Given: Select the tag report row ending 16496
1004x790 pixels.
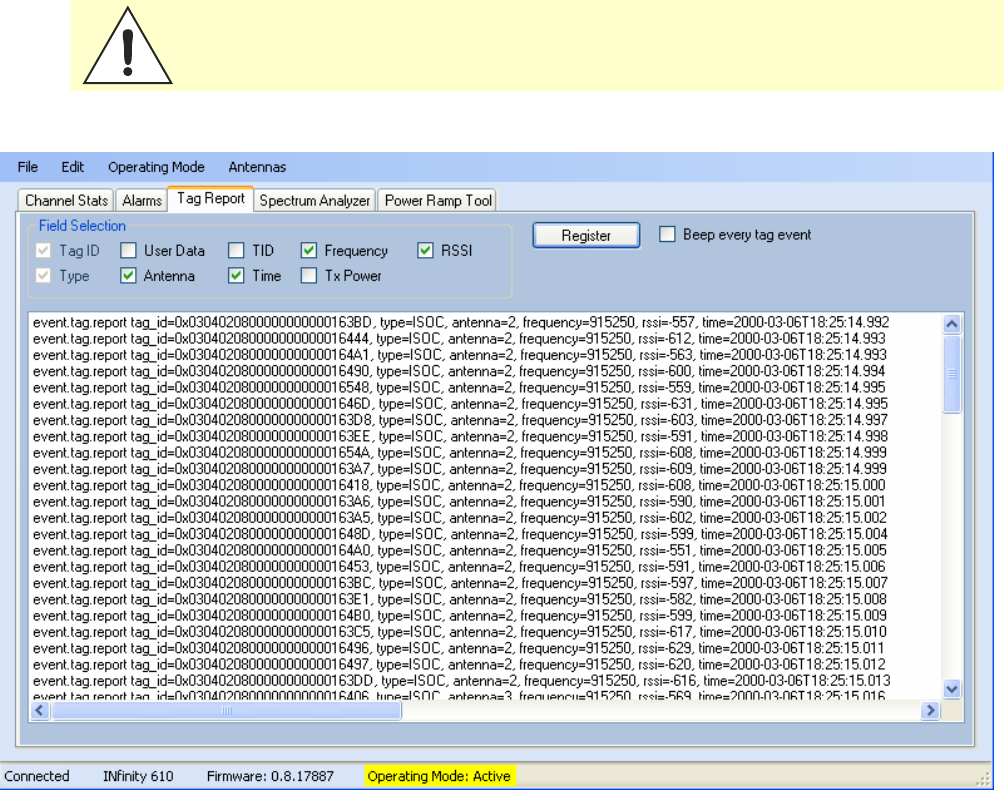Looking at the screenshot, I should pyautogui.click(x=459, y=649).
